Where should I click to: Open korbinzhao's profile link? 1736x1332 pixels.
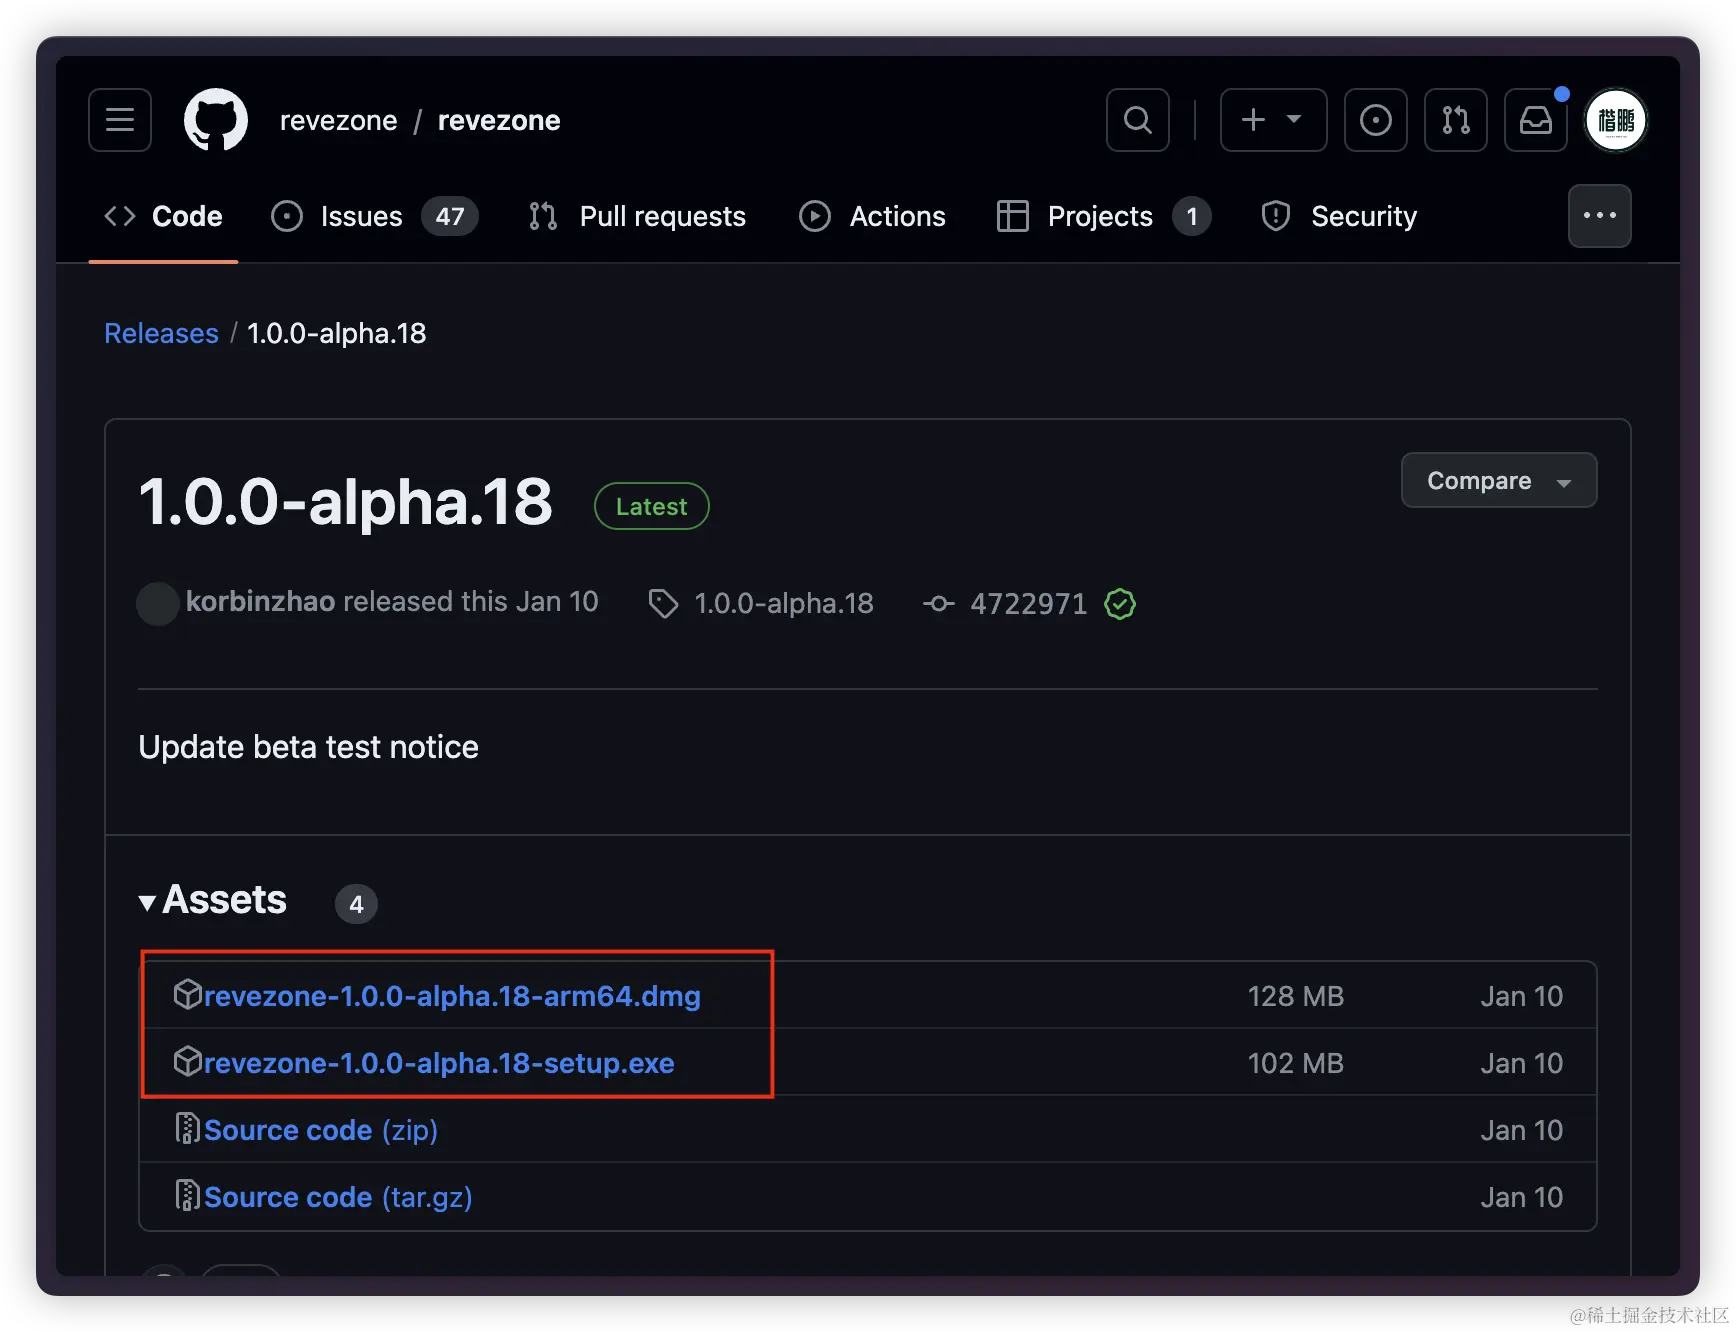pos(260,601)
